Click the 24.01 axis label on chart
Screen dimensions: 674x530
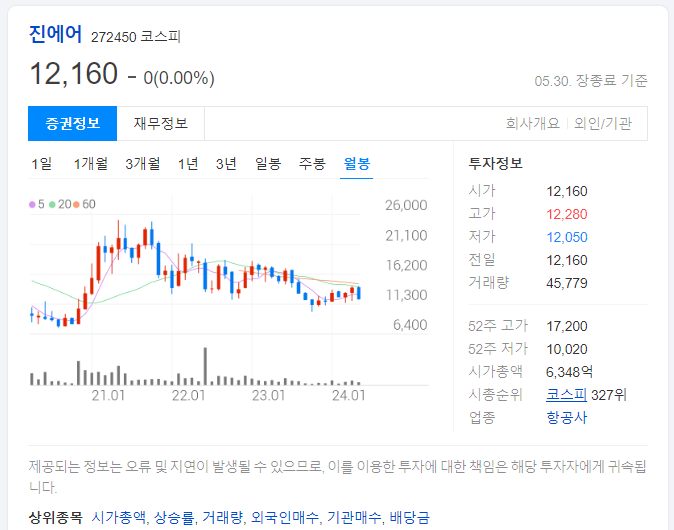click(349, 395)
